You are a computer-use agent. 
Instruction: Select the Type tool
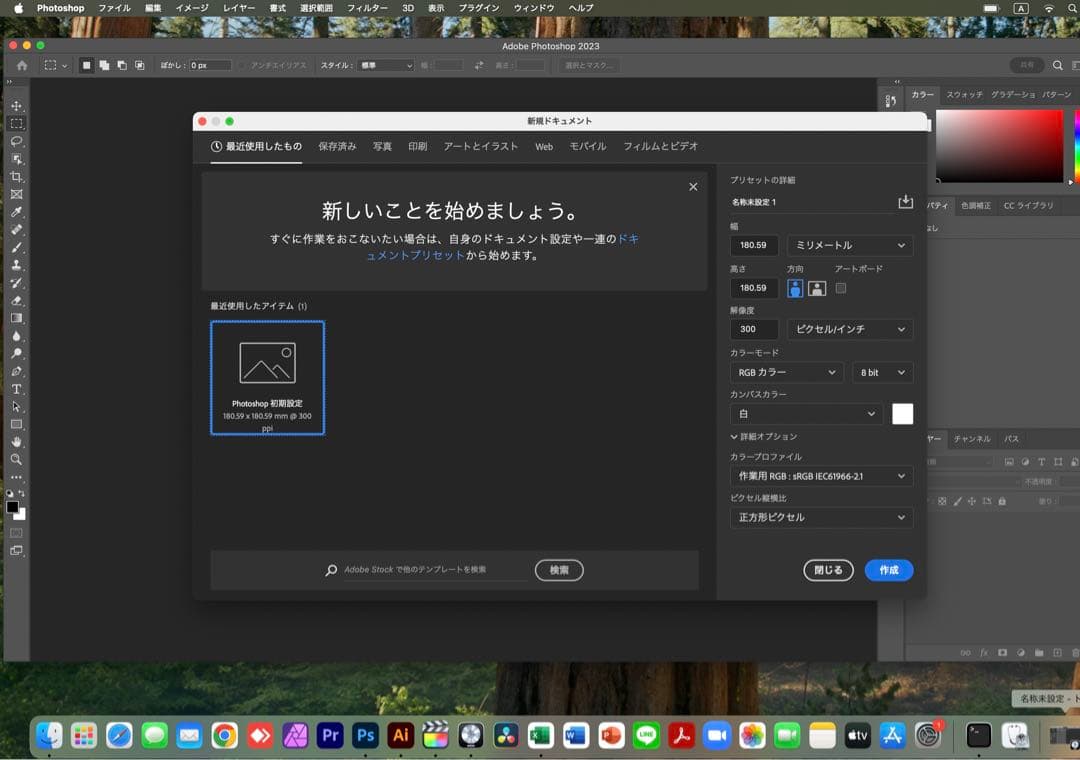15,390
